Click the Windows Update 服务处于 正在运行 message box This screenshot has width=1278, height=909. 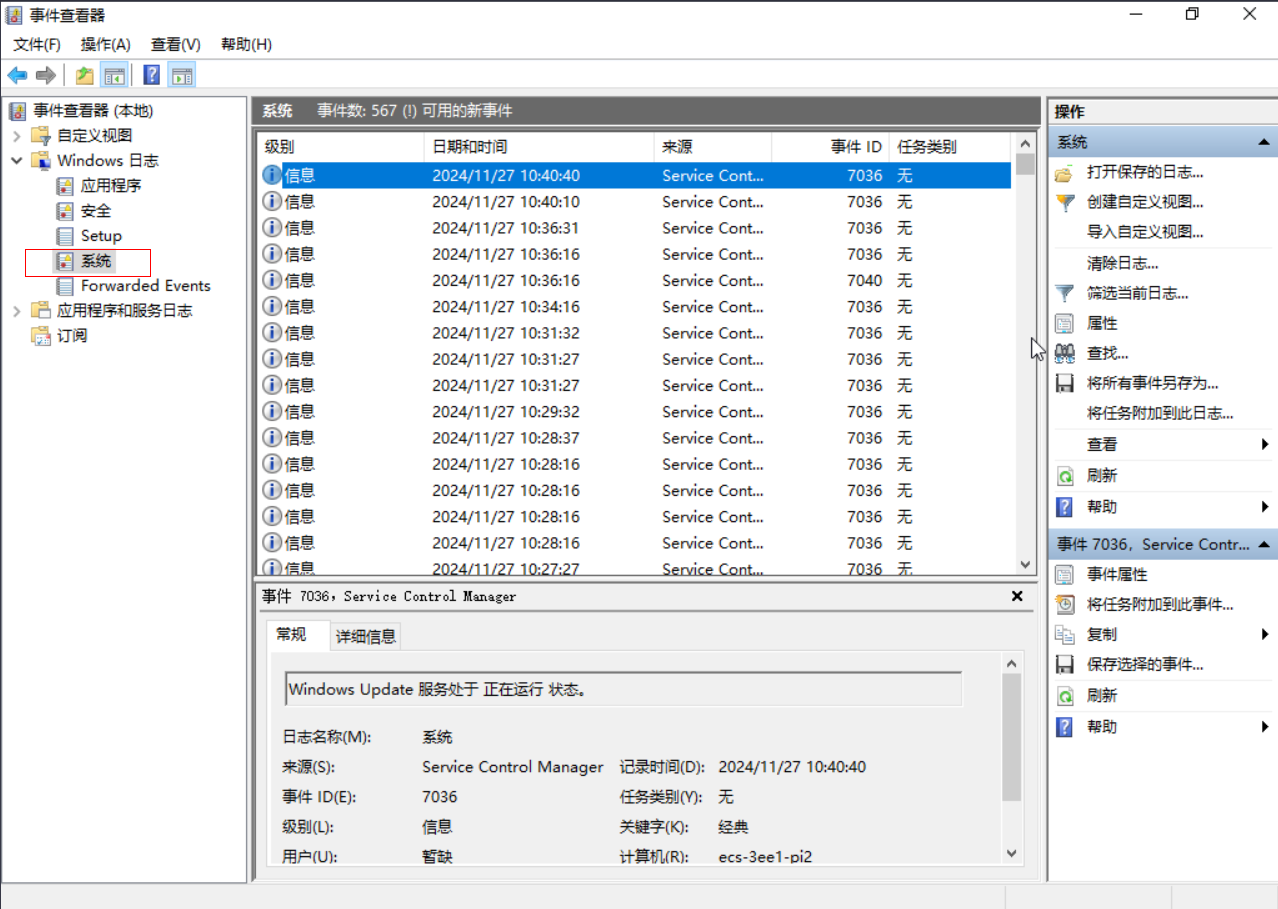(x=624, y=689)
